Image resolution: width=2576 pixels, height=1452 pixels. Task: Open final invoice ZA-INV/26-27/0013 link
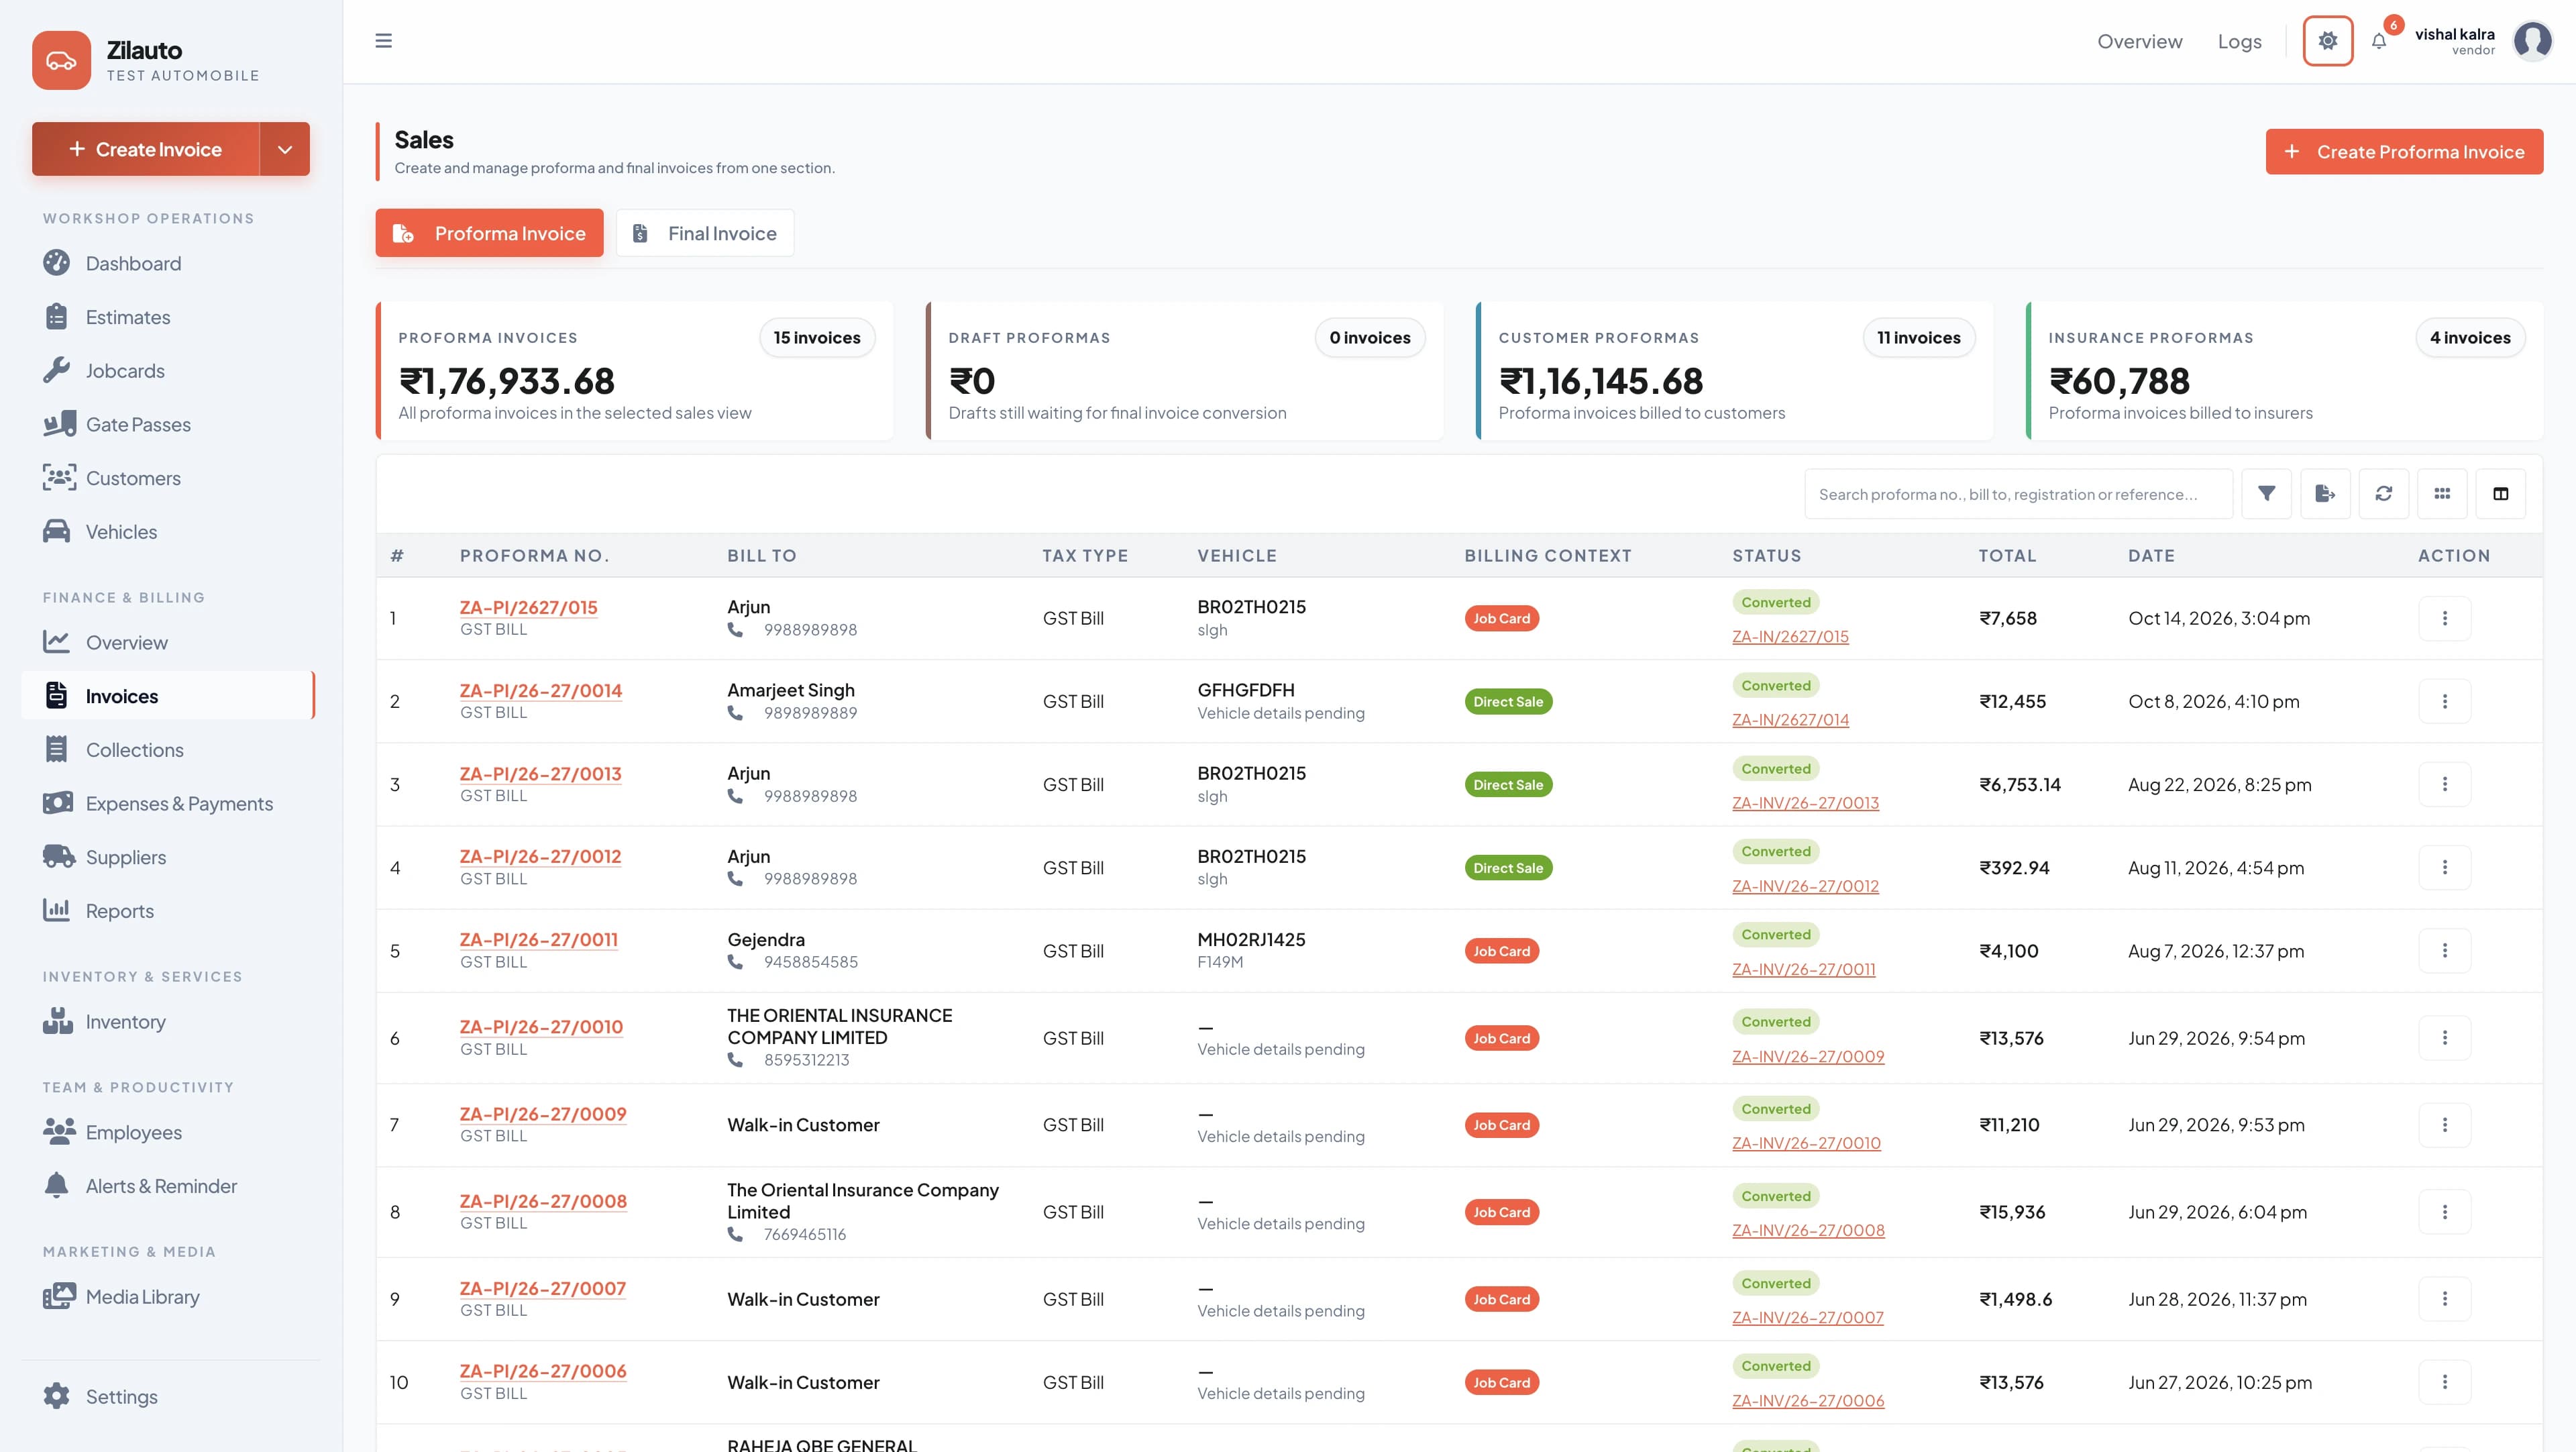pos(1805,803)
